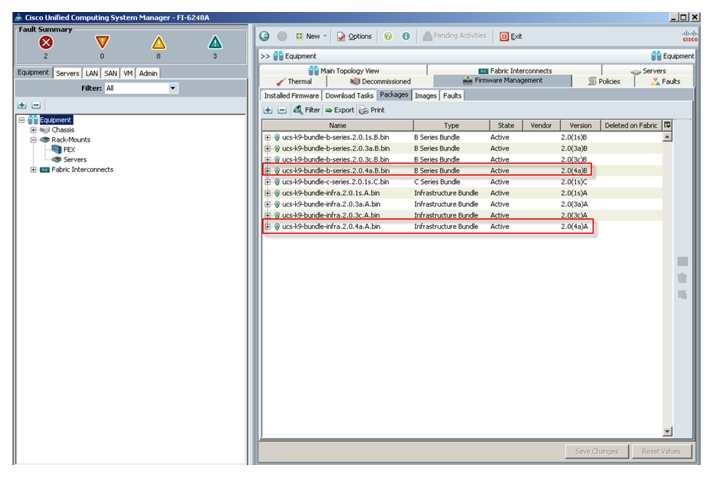Switch to the LAN navigation tab
This screenshot has height=478, width=714.
pyautogui.click(x=92, y=73)
